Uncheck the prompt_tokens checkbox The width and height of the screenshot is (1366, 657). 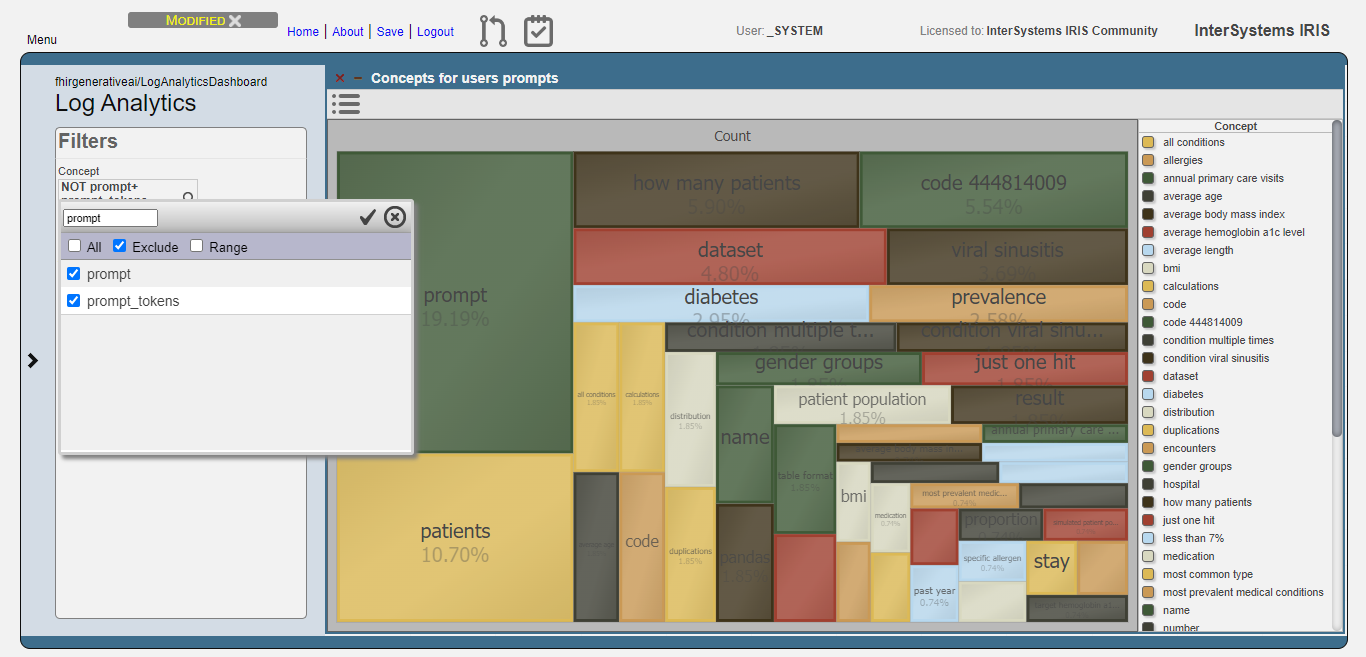coord(73,301)
